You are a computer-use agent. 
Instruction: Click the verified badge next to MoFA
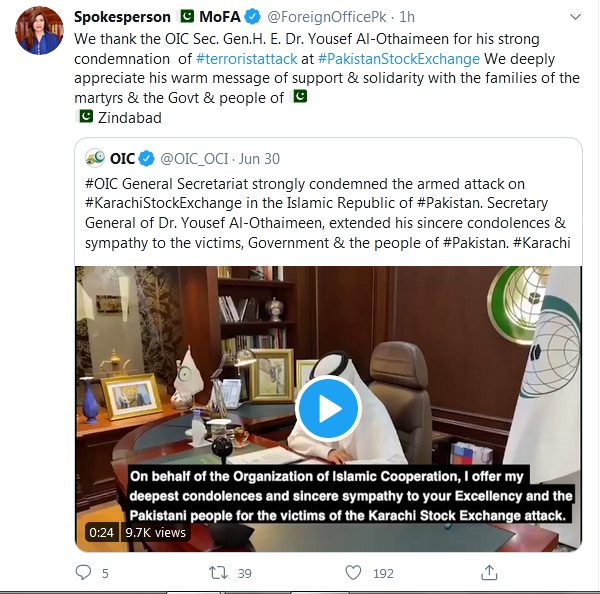click(252, 18)
